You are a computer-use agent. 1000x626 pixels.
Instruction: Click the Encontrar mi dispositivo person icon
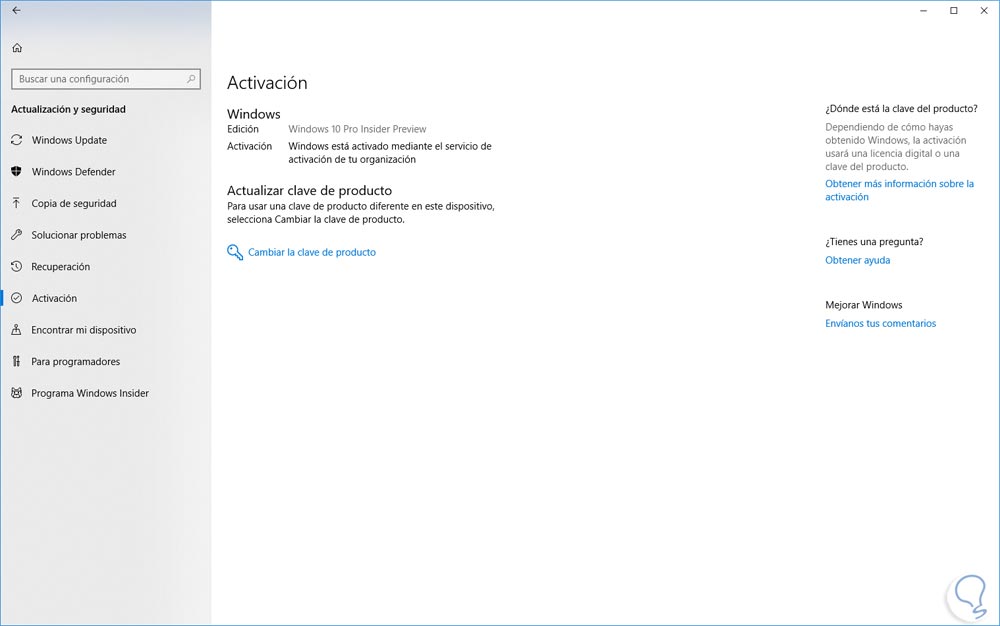point(17,330)
